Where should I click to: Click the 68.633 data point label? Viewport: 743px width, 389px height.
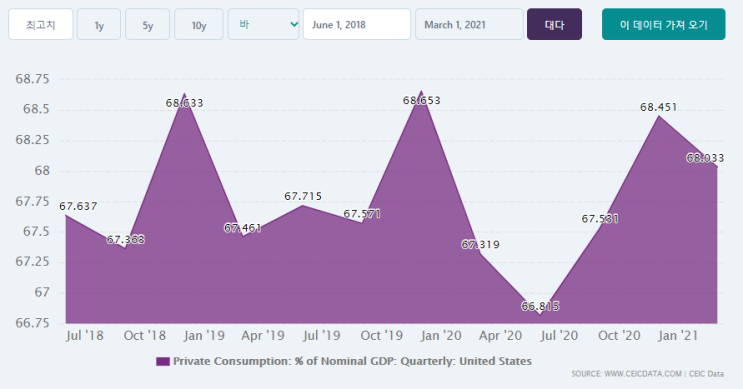pos(184,103)
